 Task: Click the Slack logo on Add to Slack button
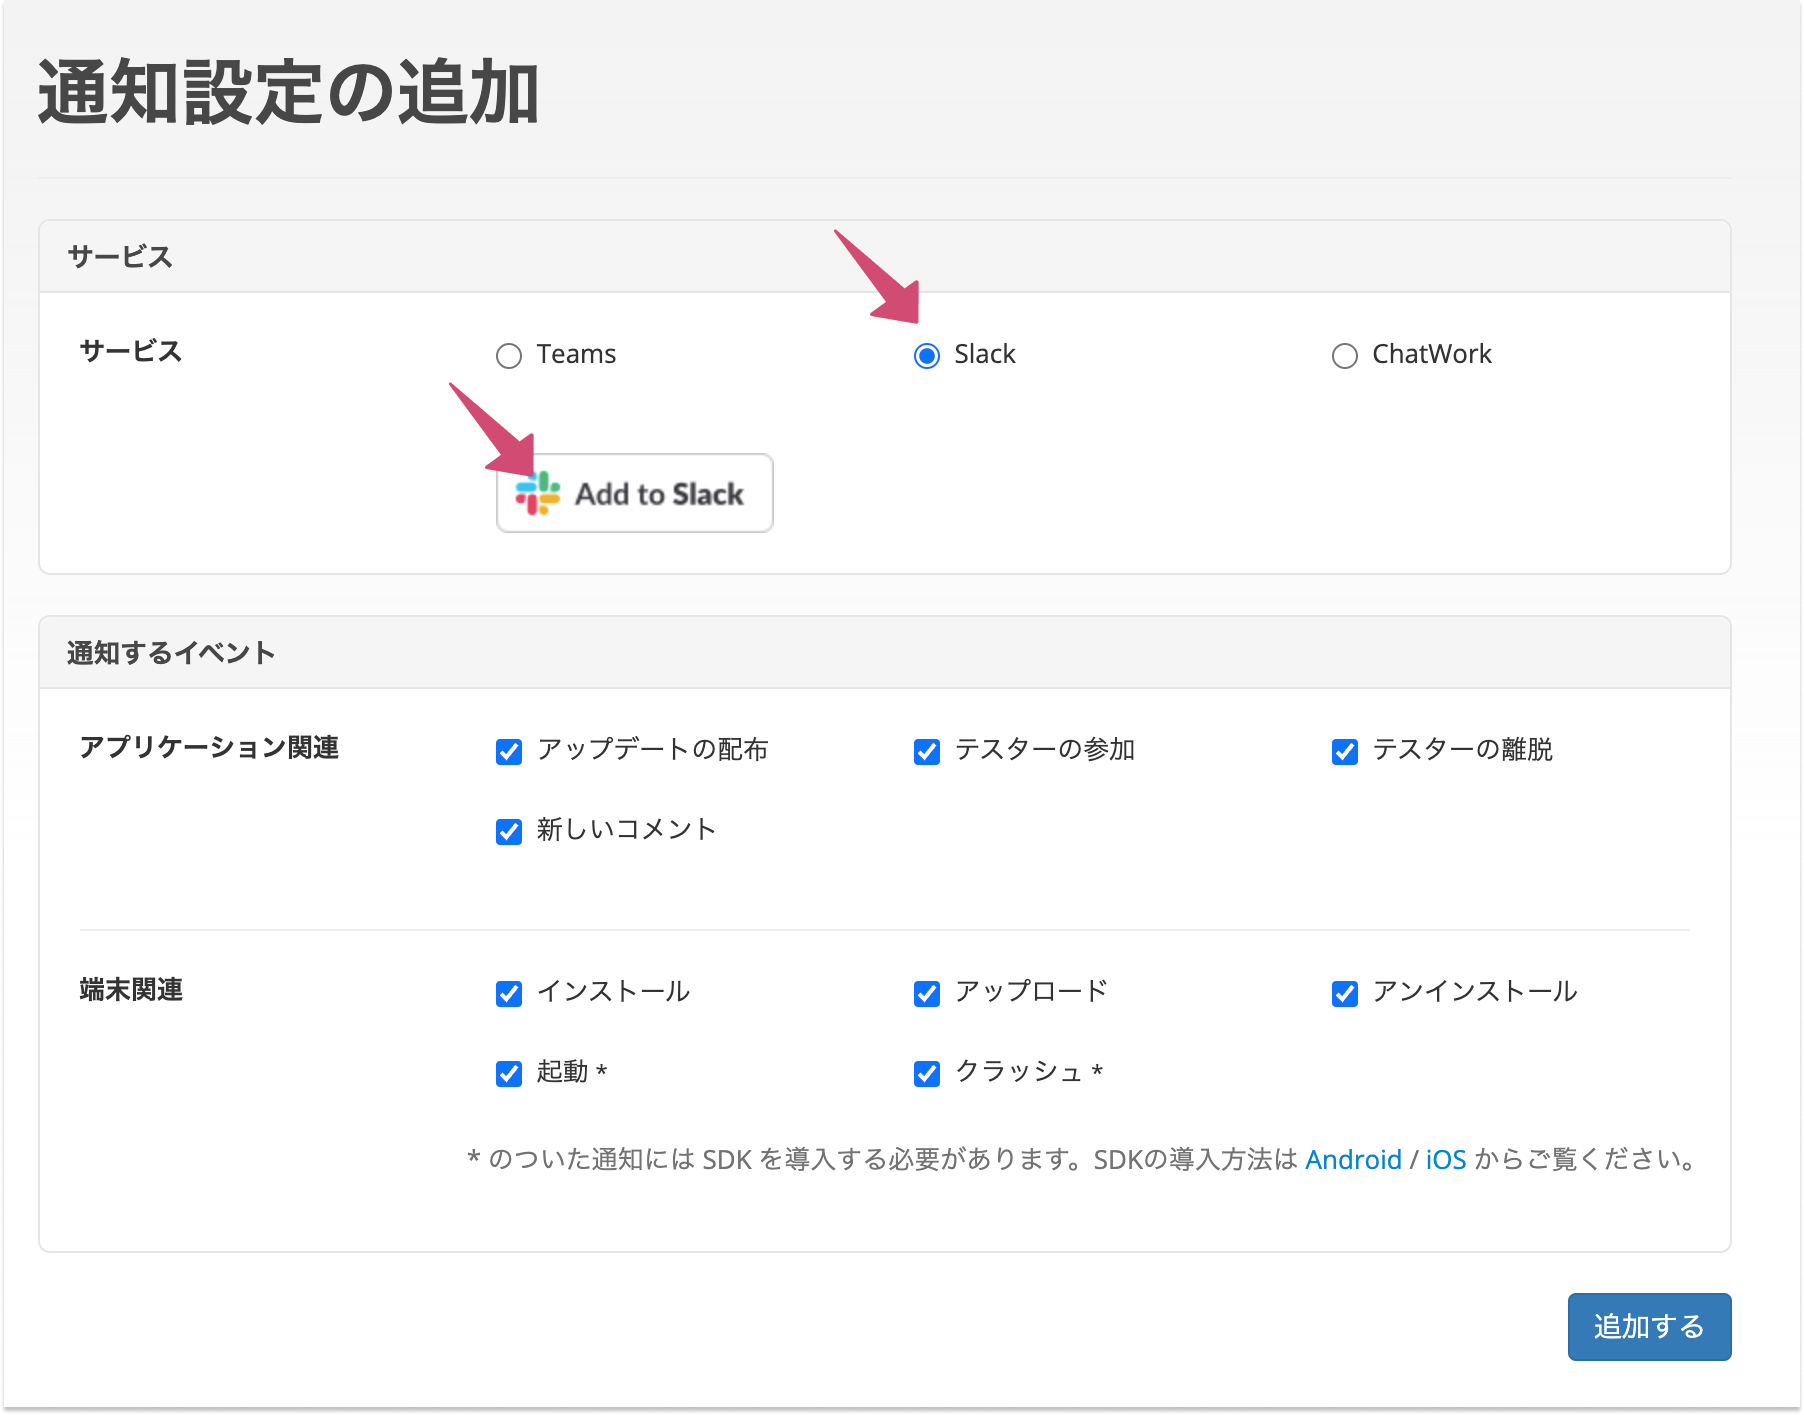coord(539,493)
